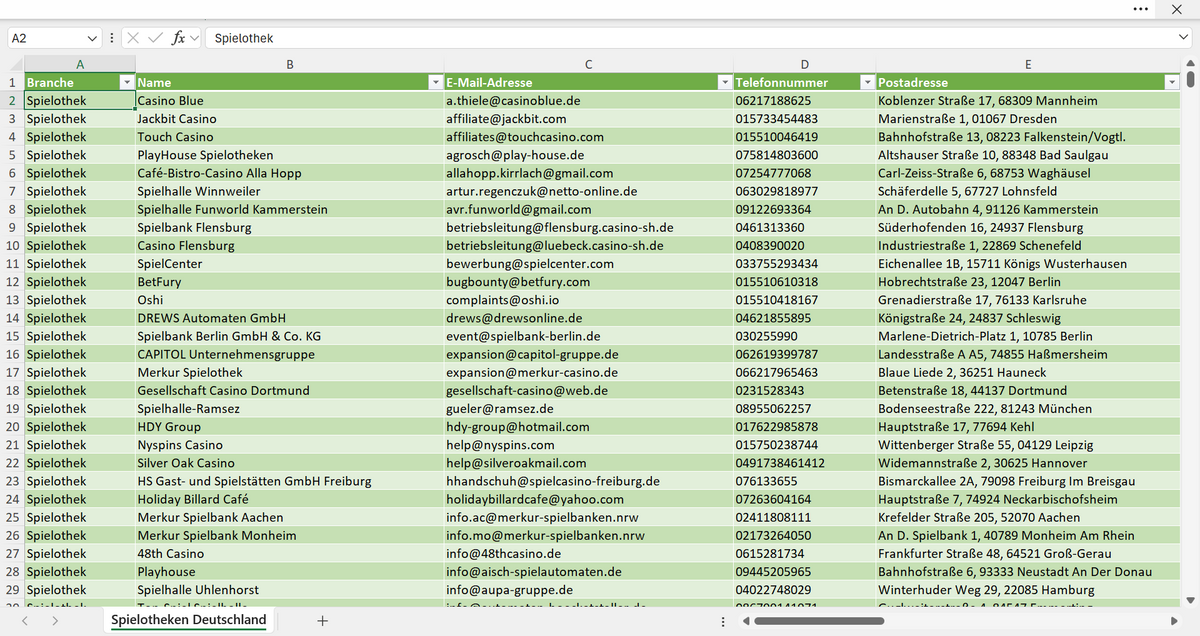Open the Postadresse filter dropdown
The width and height of the screenshot is (1200, 636).
coord(1172,82)
